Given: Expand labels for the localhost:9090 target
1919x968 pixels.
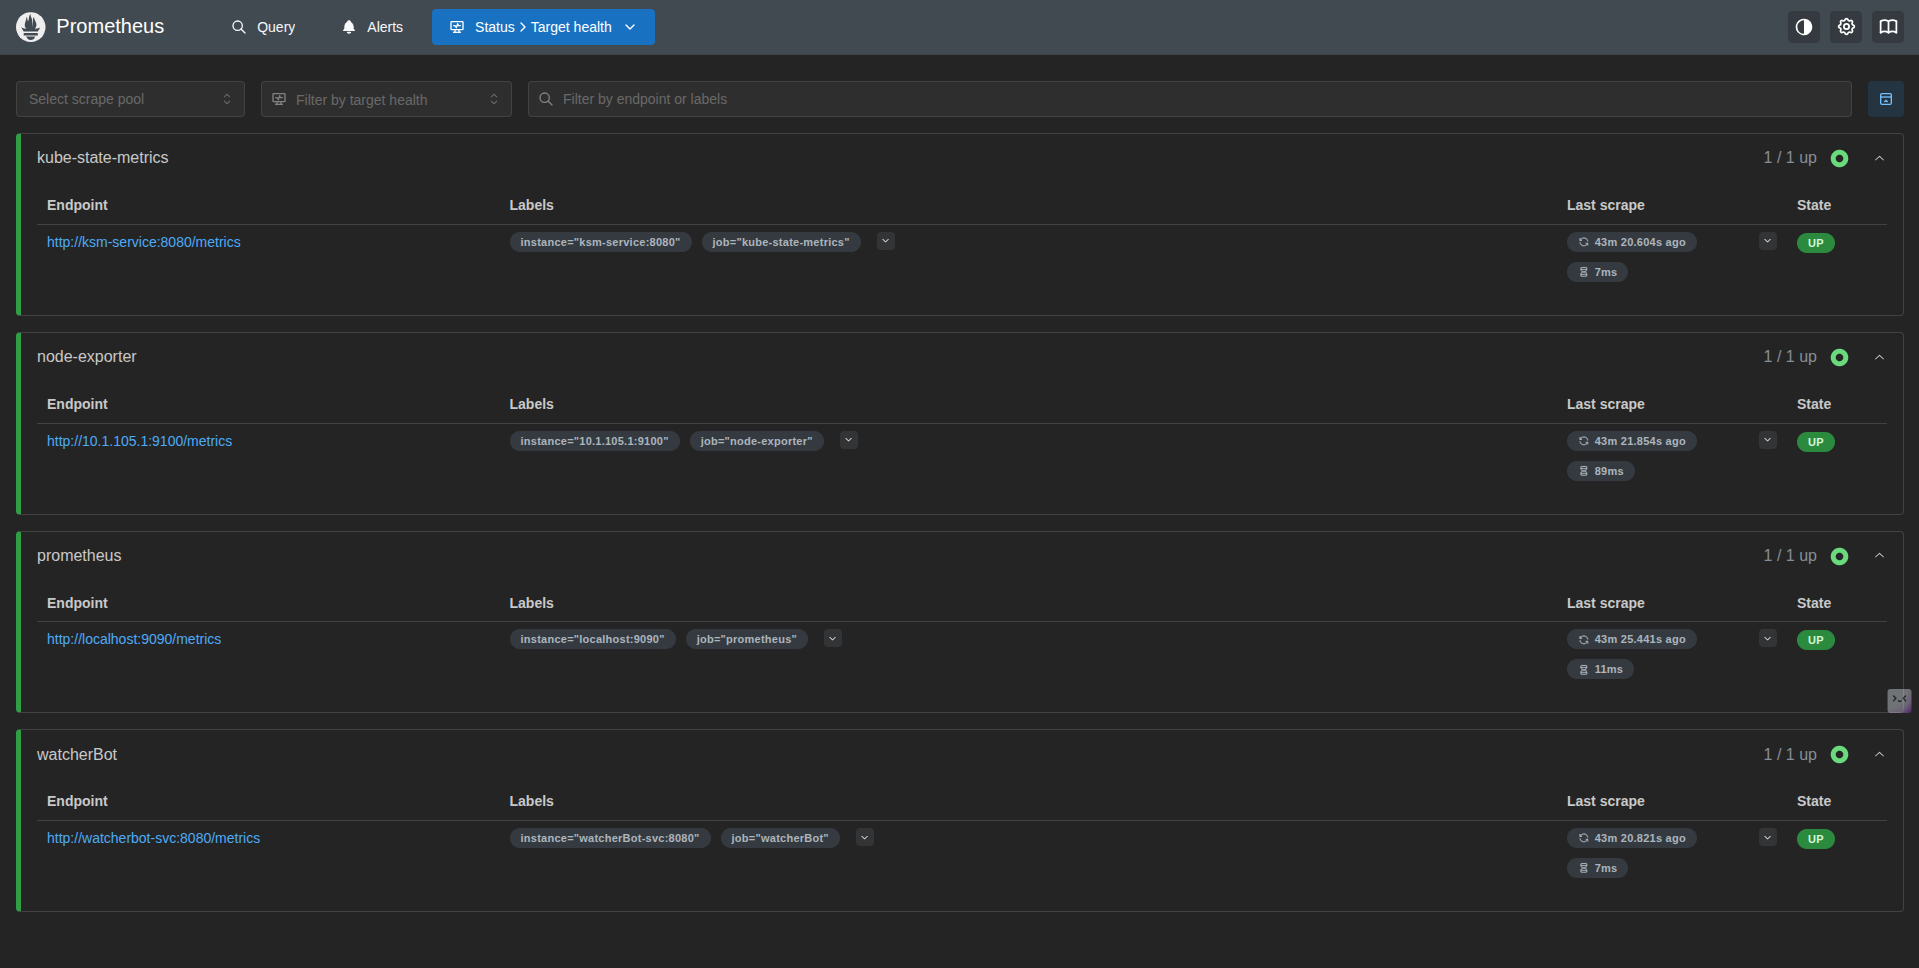Looking at the screenshot, I should [832, 638].
